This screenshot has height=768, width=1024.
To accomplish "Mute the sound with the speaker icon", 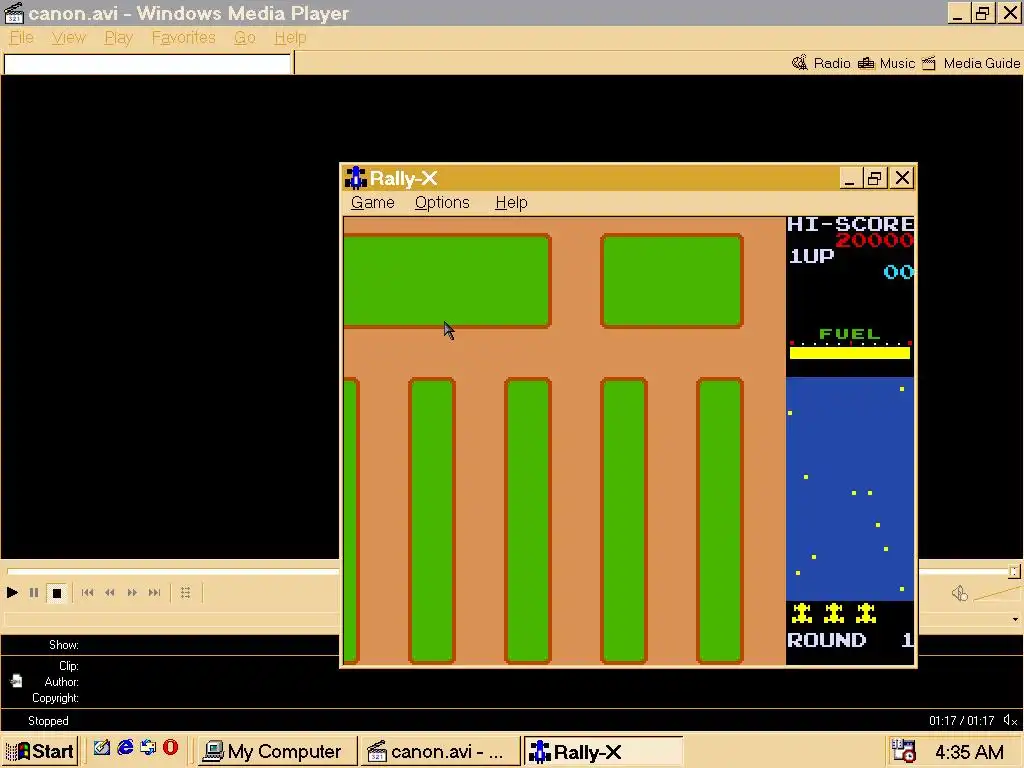I will tap(959, 593).
